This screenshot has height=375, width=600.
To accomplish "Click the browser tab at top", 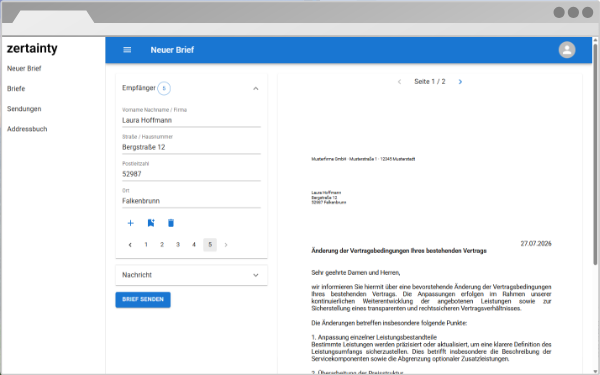I will (54, 16).
